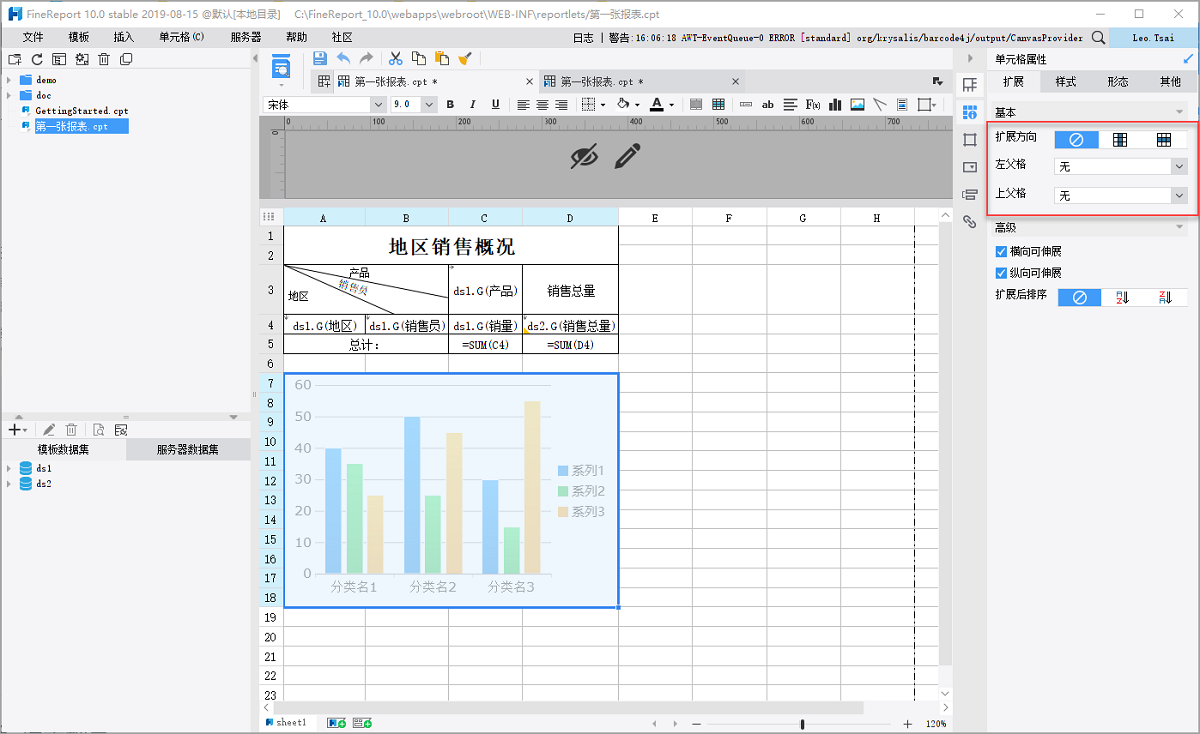Open GettingStarted.cpt in file tree
Screen dimensions: 1200x734
pyautogui.click(x=81, y=111)
